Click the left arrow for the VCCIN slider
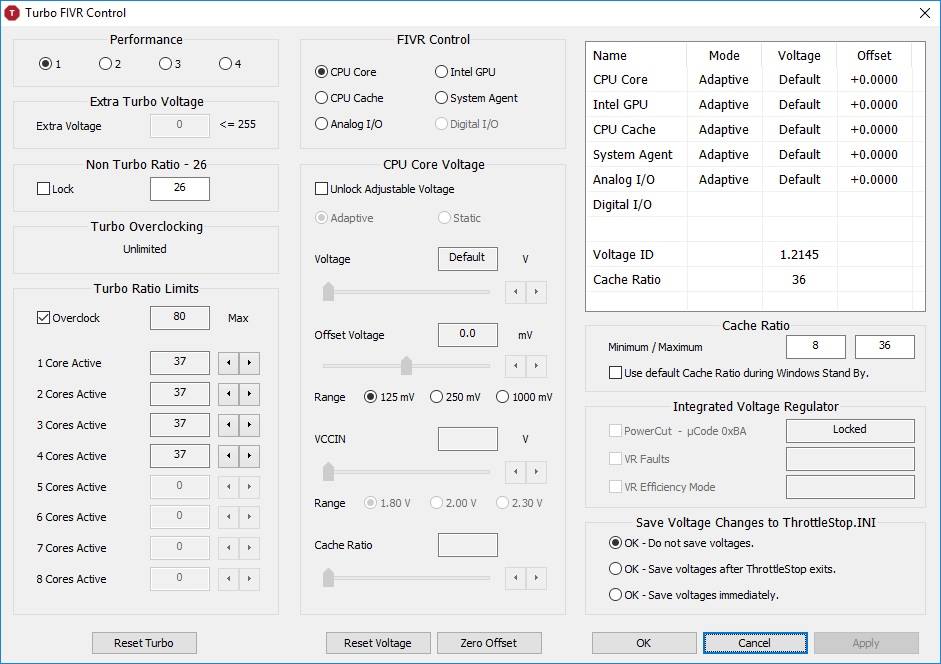This screenshot has height=664, width=941. [x=516, y=472]
